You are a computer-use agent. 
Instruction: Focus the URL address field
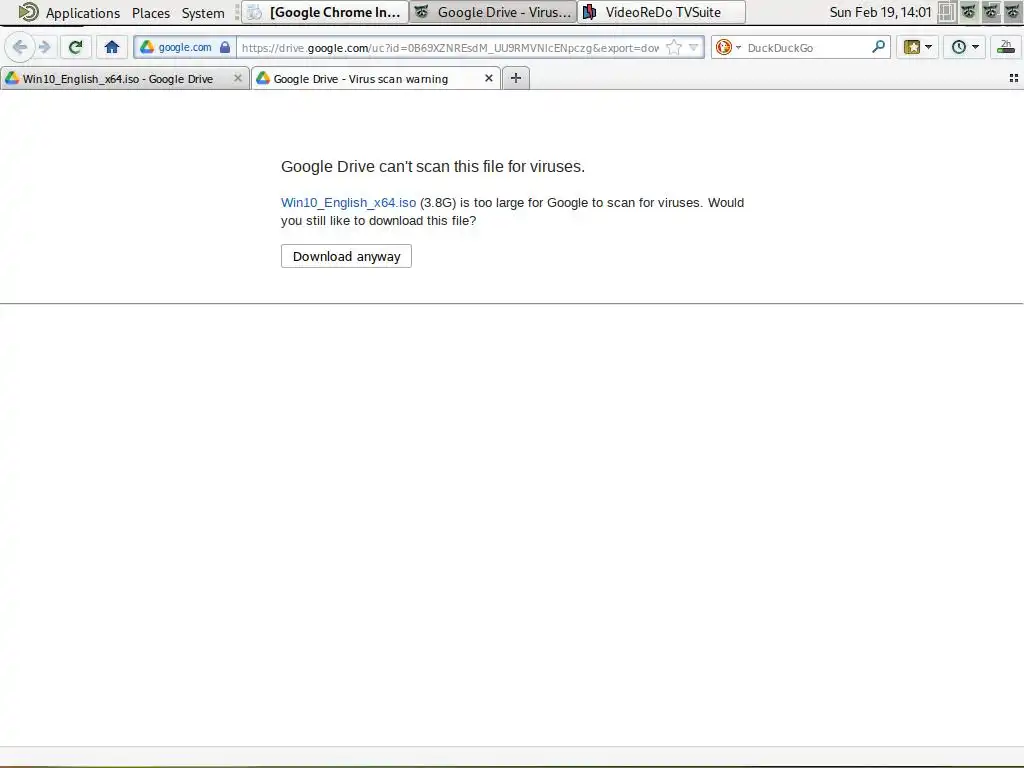pos(450,48)
